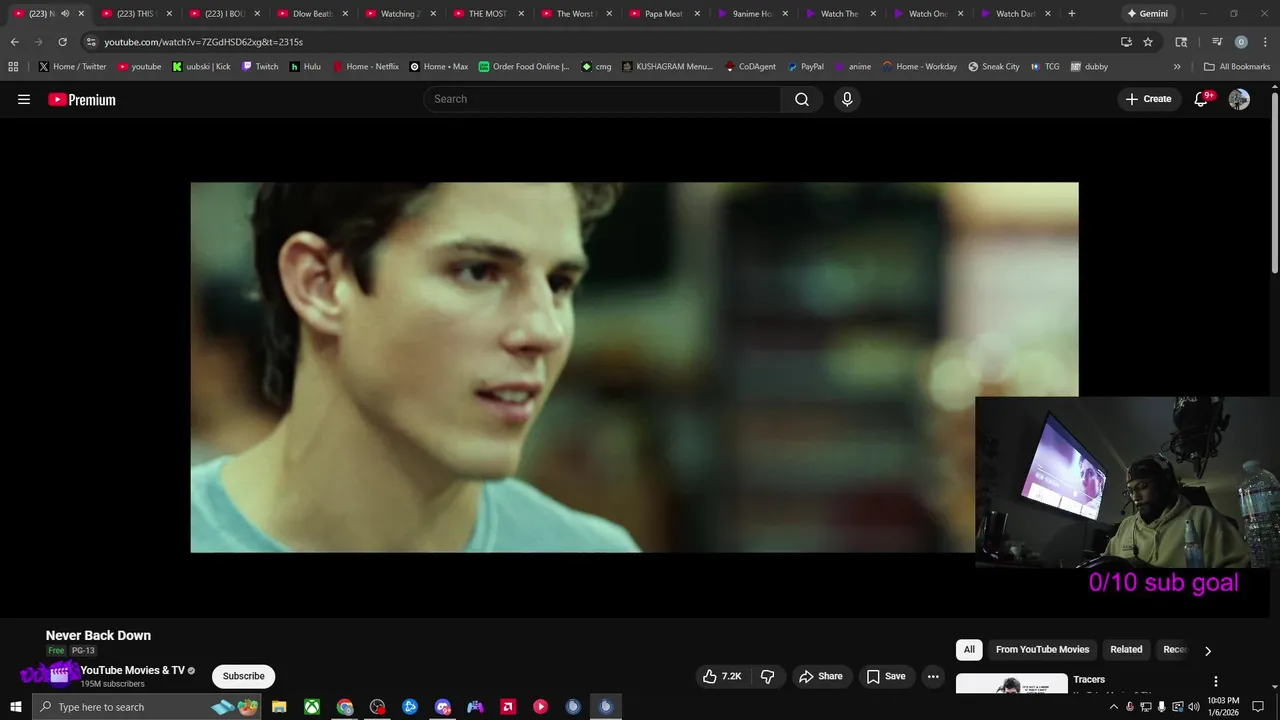Click the Create button
The image size is (1280, 720).
coord(1148,99)
